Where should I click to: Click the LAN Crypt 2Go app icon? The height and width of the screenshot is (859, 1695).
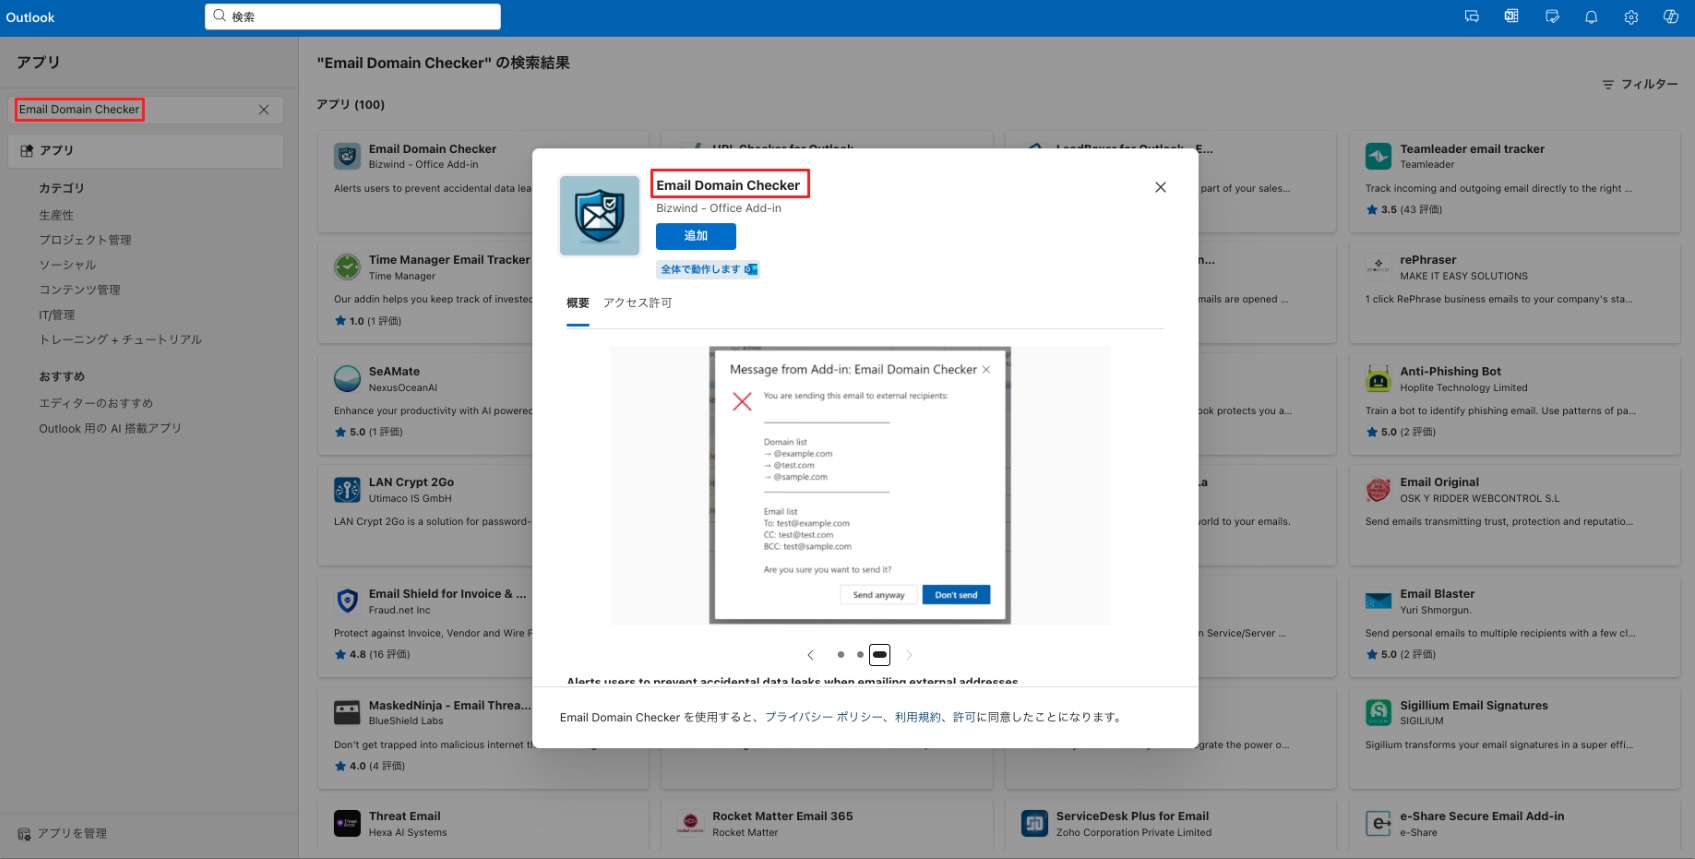coord(347,490)
